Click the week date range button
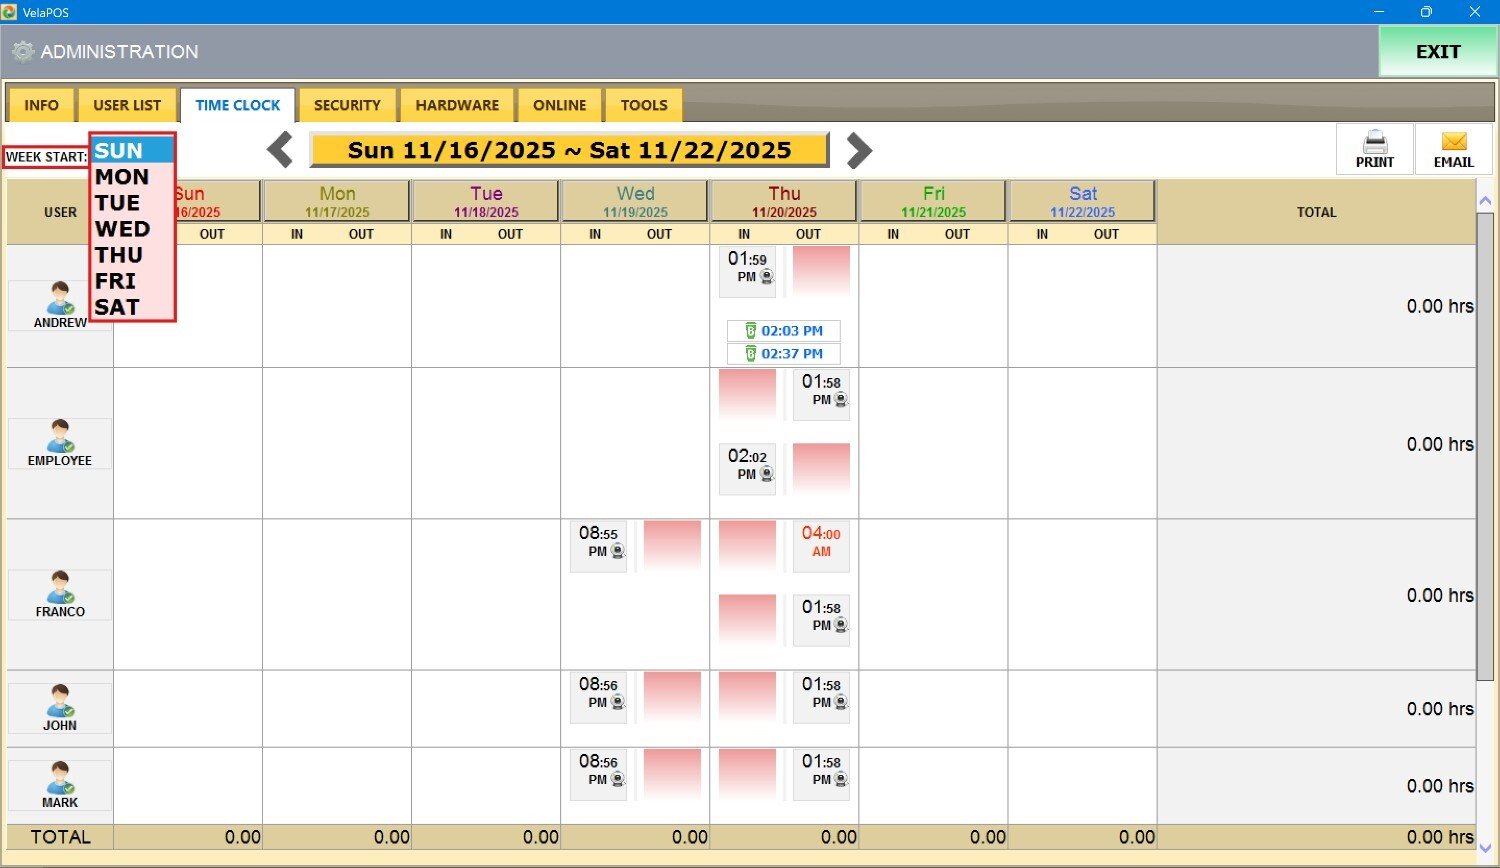The width and height of the screenshot is (1500, 868). click(x=569, y=150)
